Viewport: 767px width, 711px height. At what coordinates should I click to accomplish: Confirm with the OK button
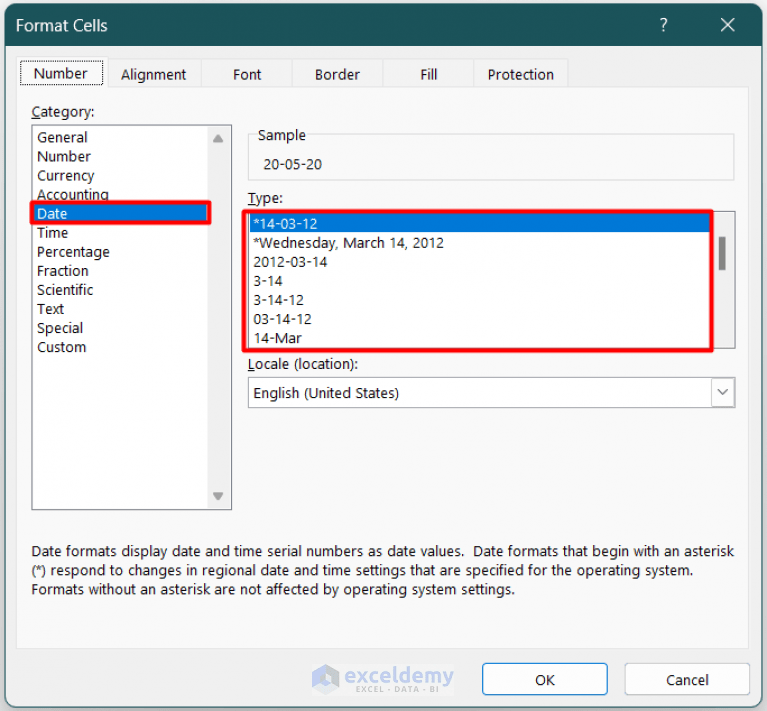544,679
